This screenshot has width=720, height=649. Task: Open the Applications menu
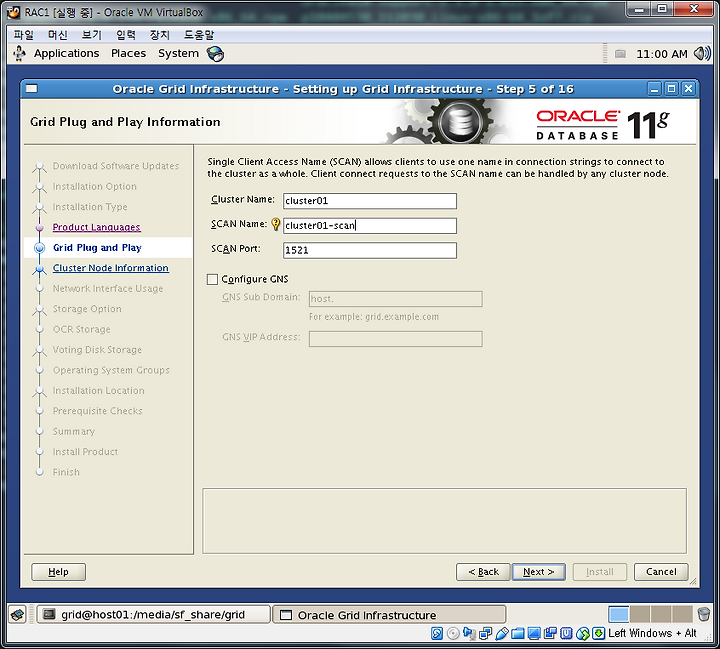(67, 53)
